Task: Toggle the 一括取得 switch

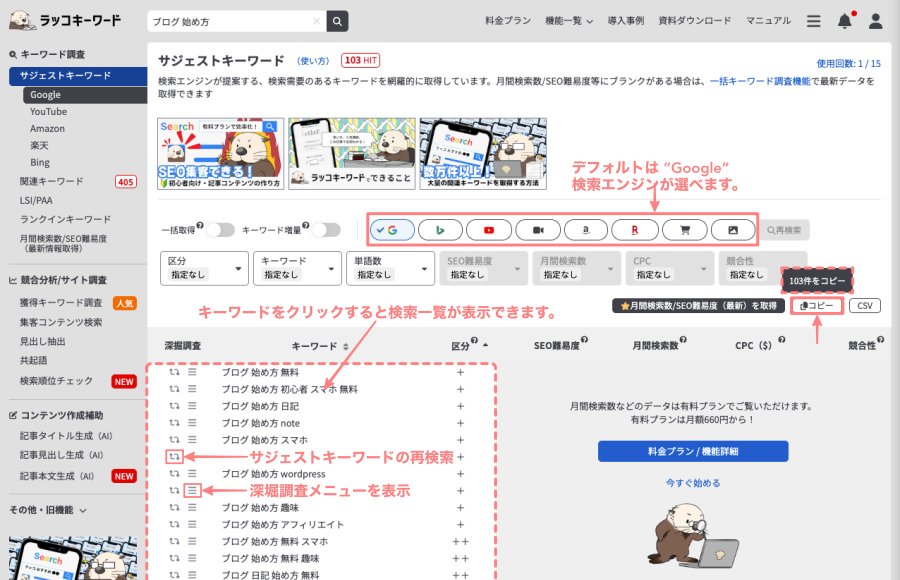Action: 220,230
